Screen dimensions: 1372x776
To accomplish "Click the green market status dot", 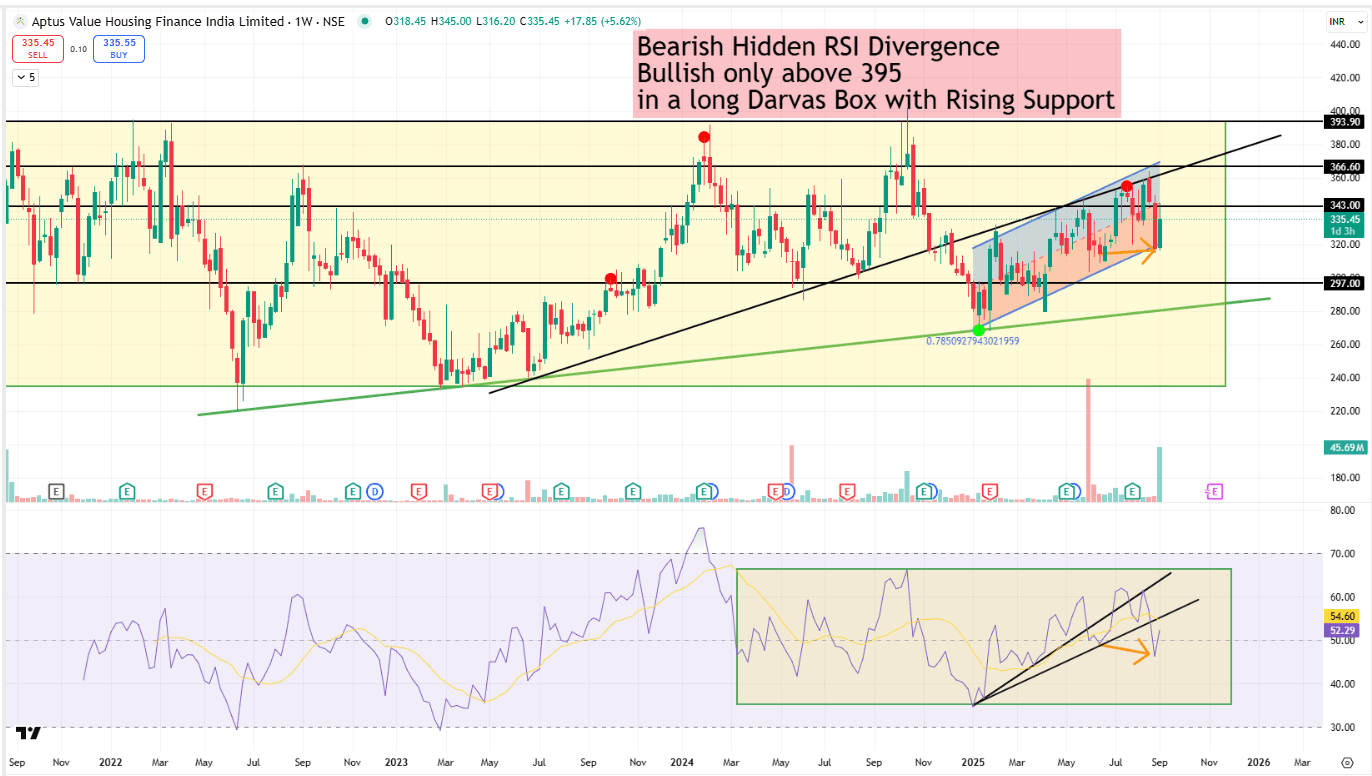I will point(365,21).
